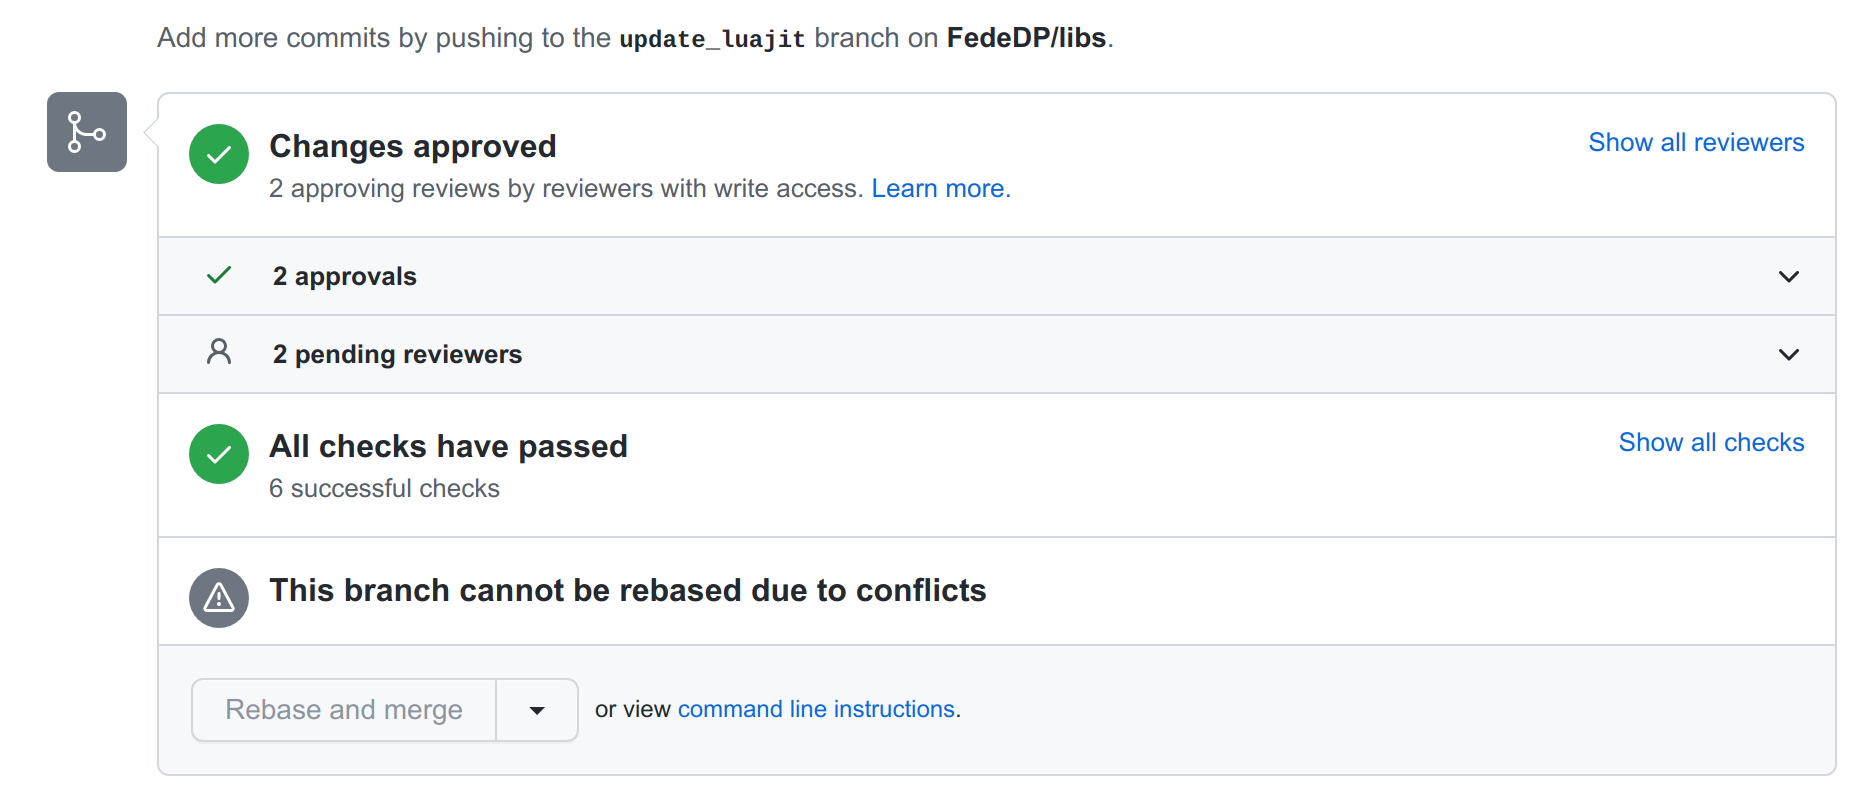This screenshot has height=796, width=1872.
Task: Show all checks for this pull request
Action: [x=1710, y=442]
